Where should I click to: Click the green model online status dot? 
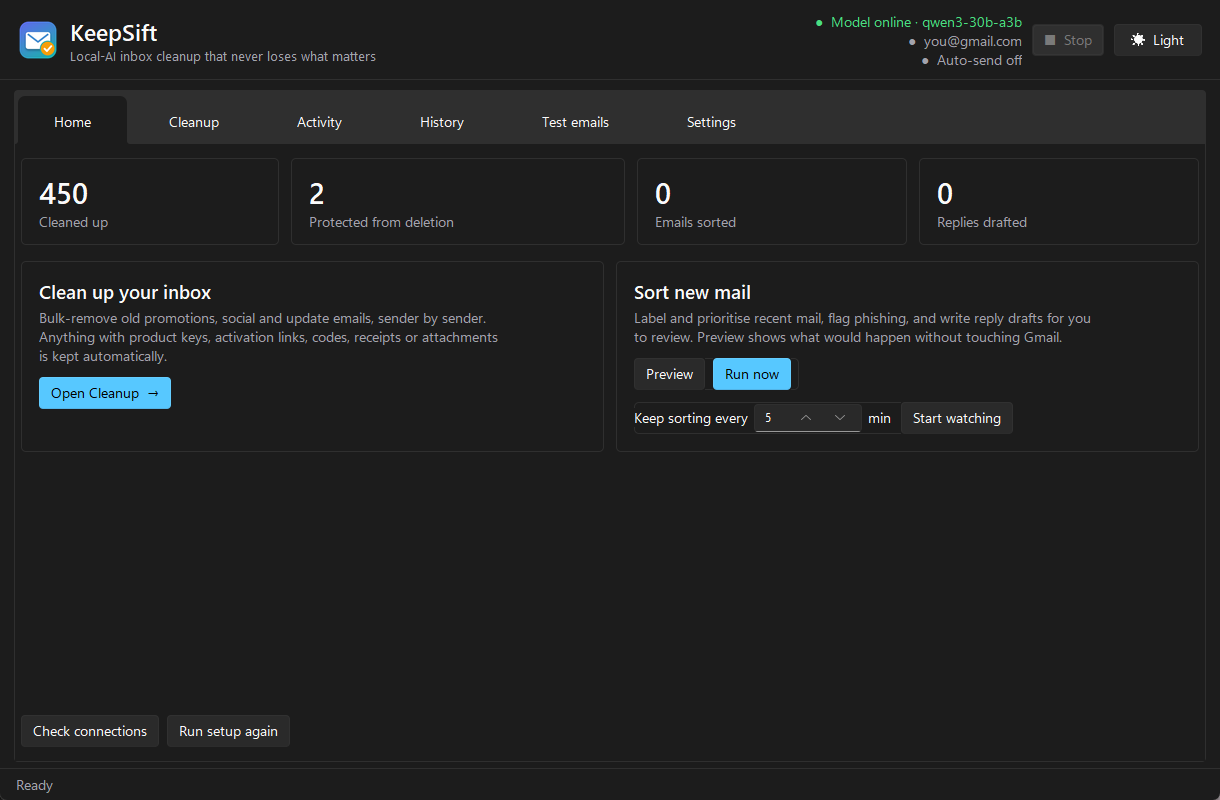[x=819, y=22]
